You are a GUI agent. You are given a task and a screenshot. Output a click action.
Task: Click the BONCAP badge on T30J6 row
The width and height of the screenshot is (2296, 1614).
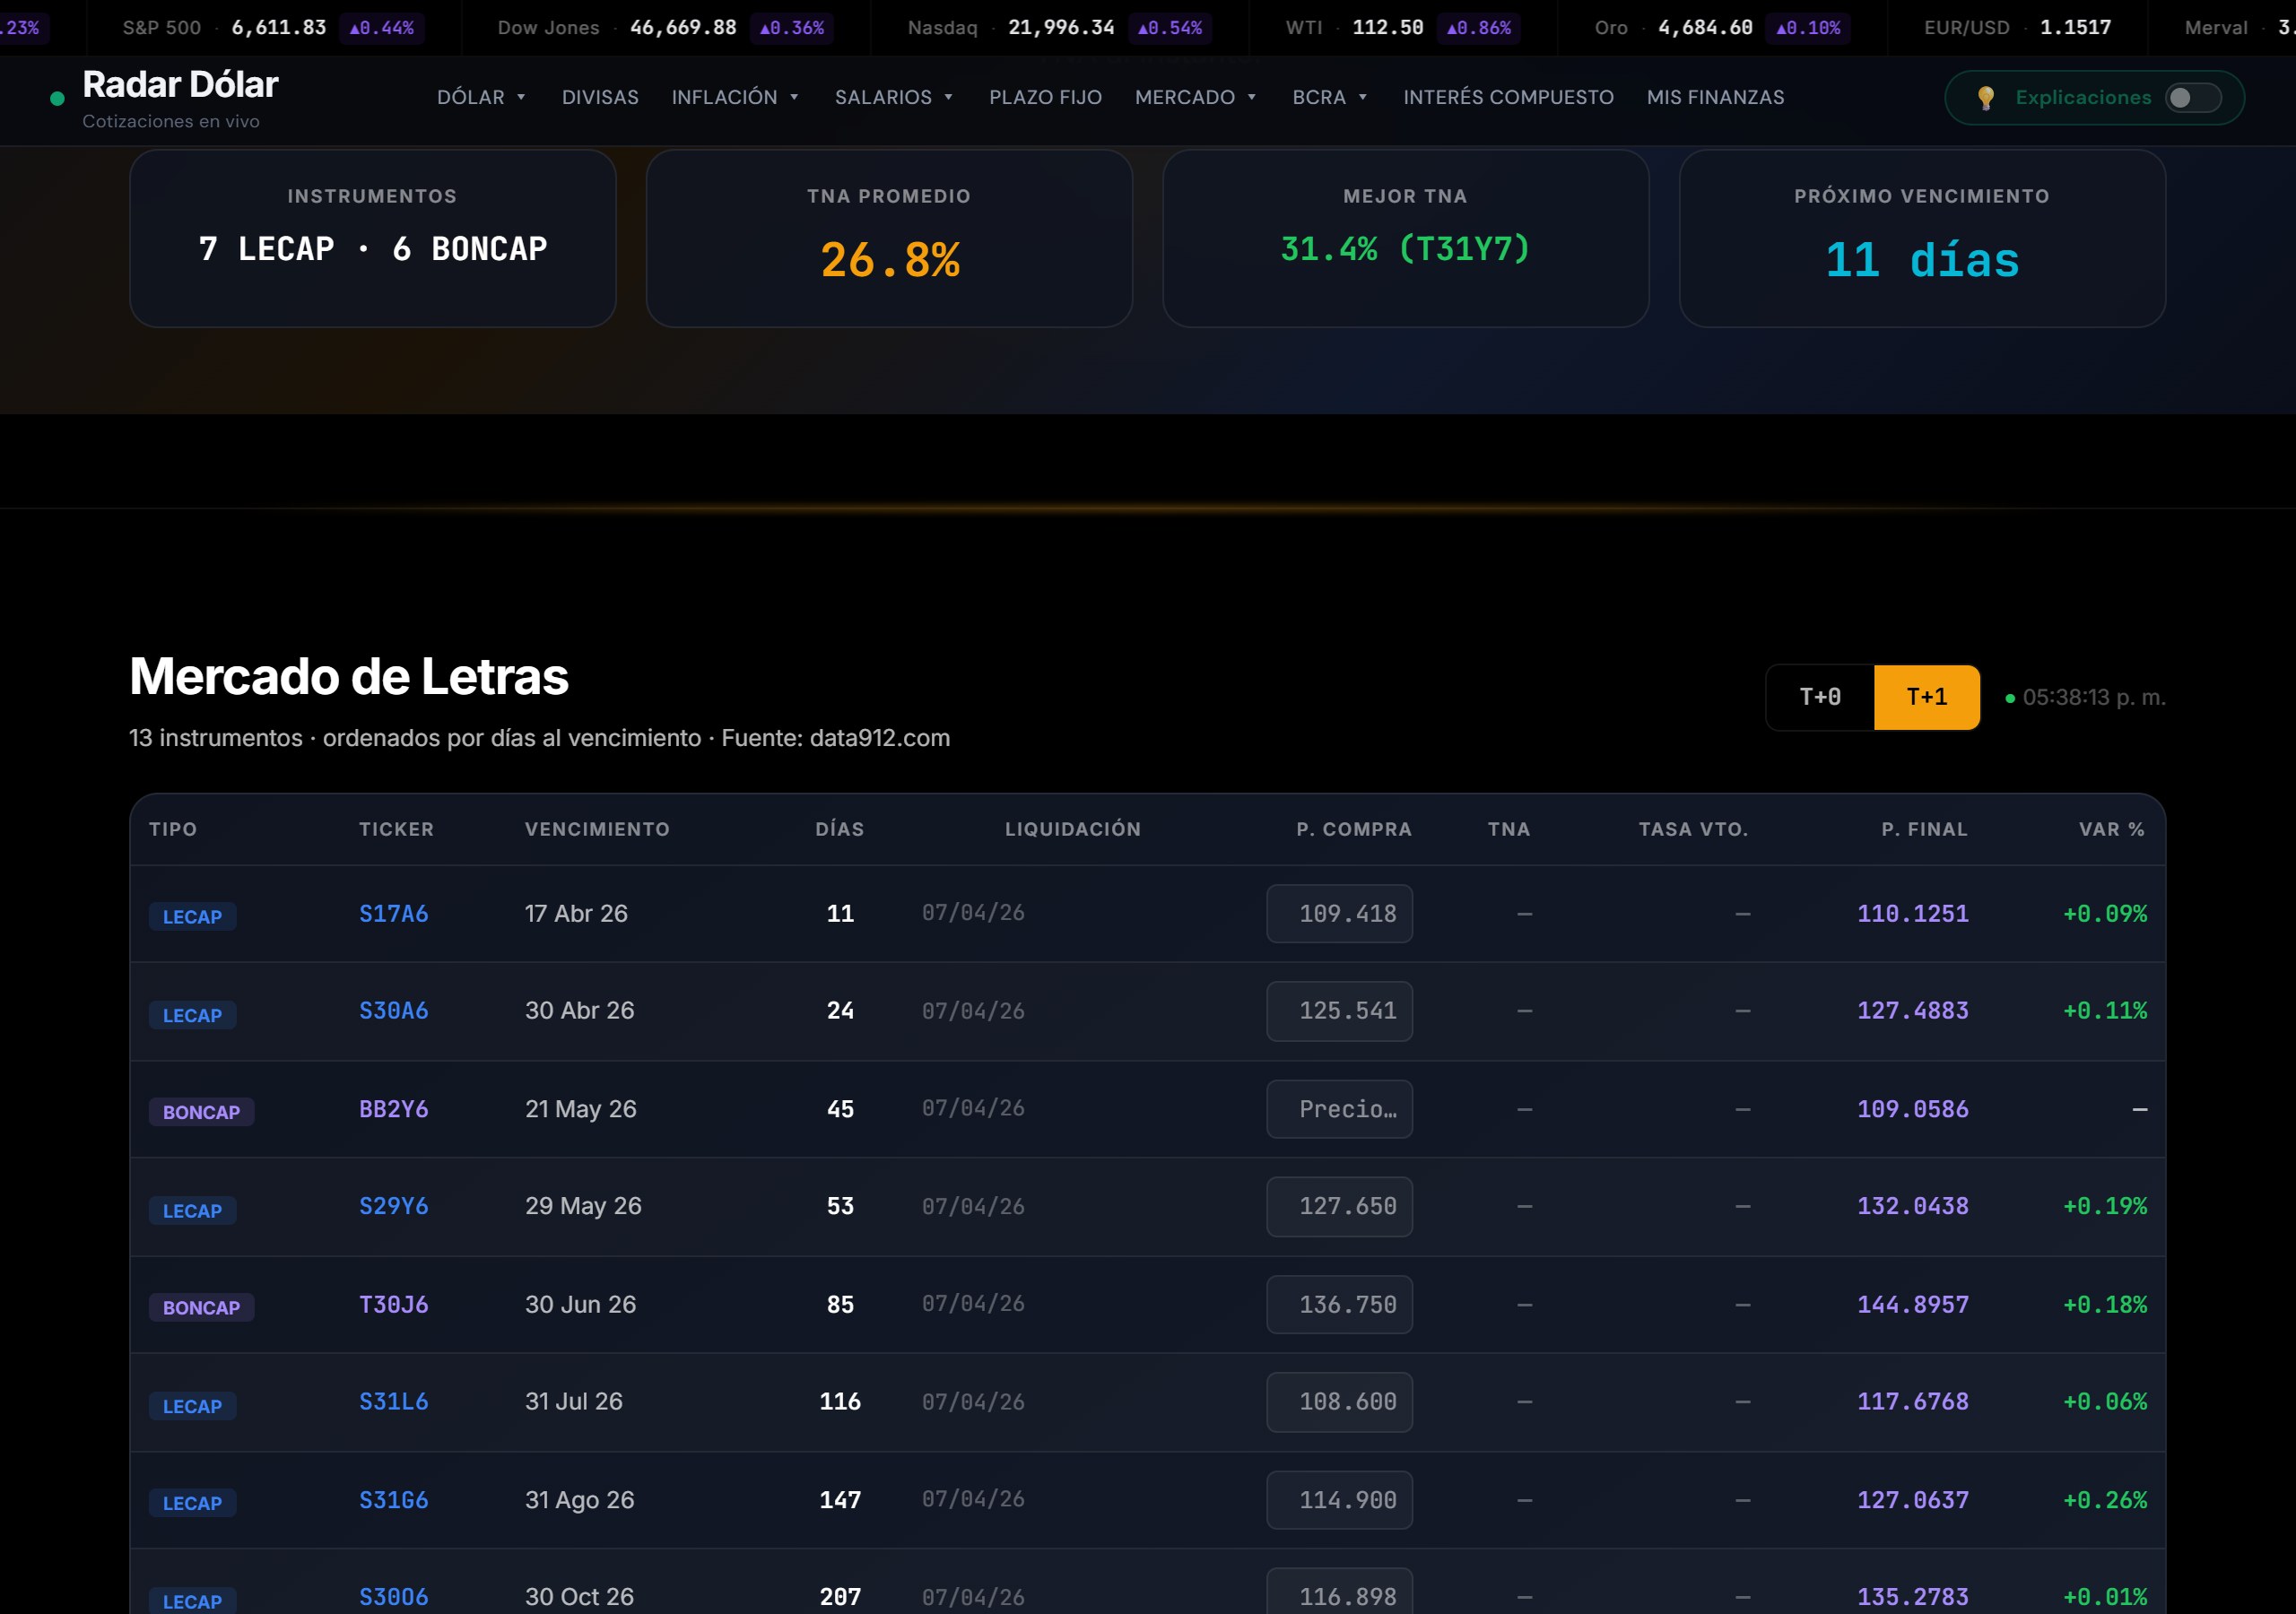[x=201, y=1307]
